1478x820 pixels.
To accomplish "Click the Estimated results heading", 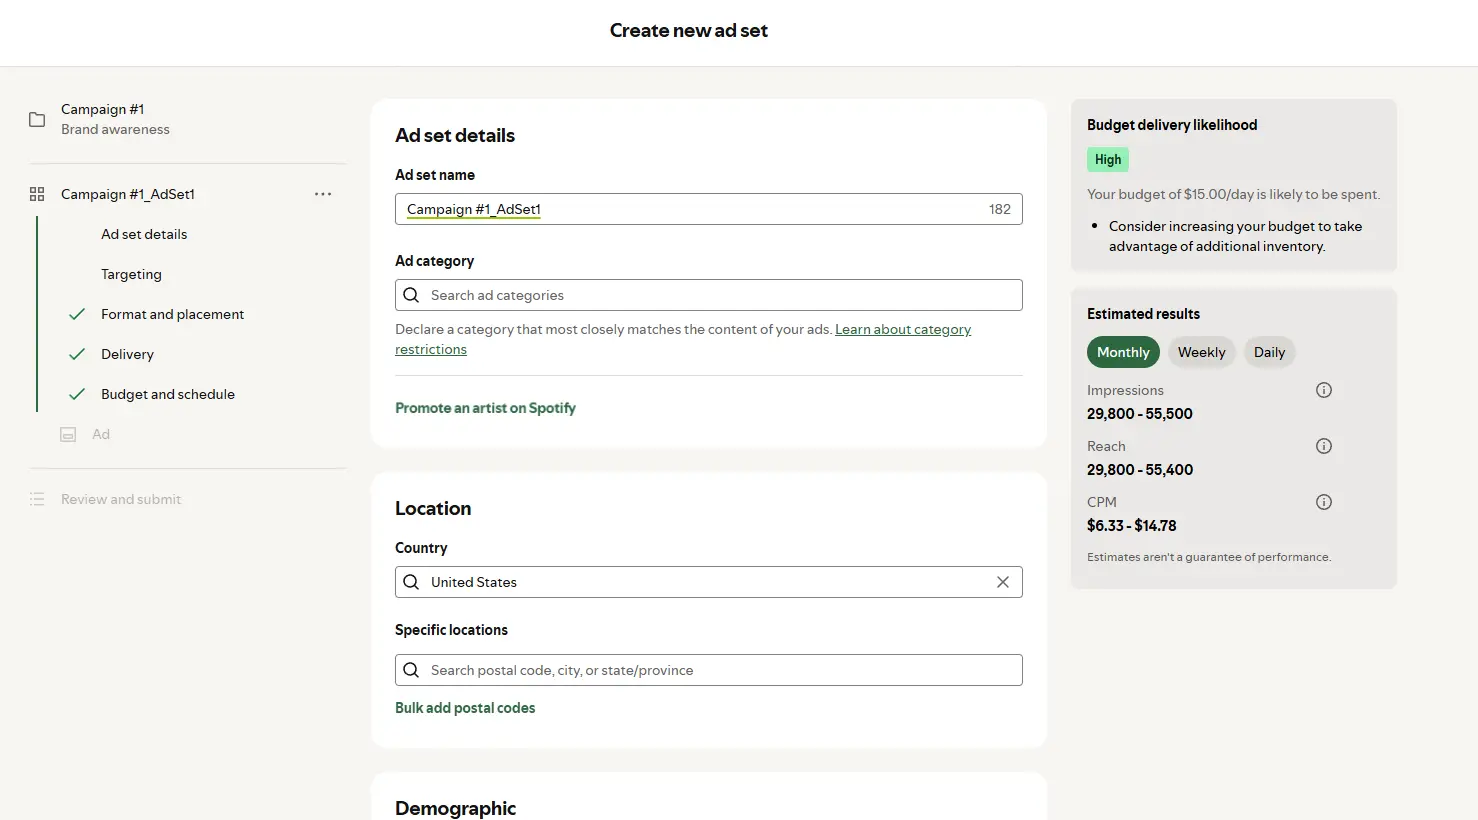I will [x=1143, y=314].
